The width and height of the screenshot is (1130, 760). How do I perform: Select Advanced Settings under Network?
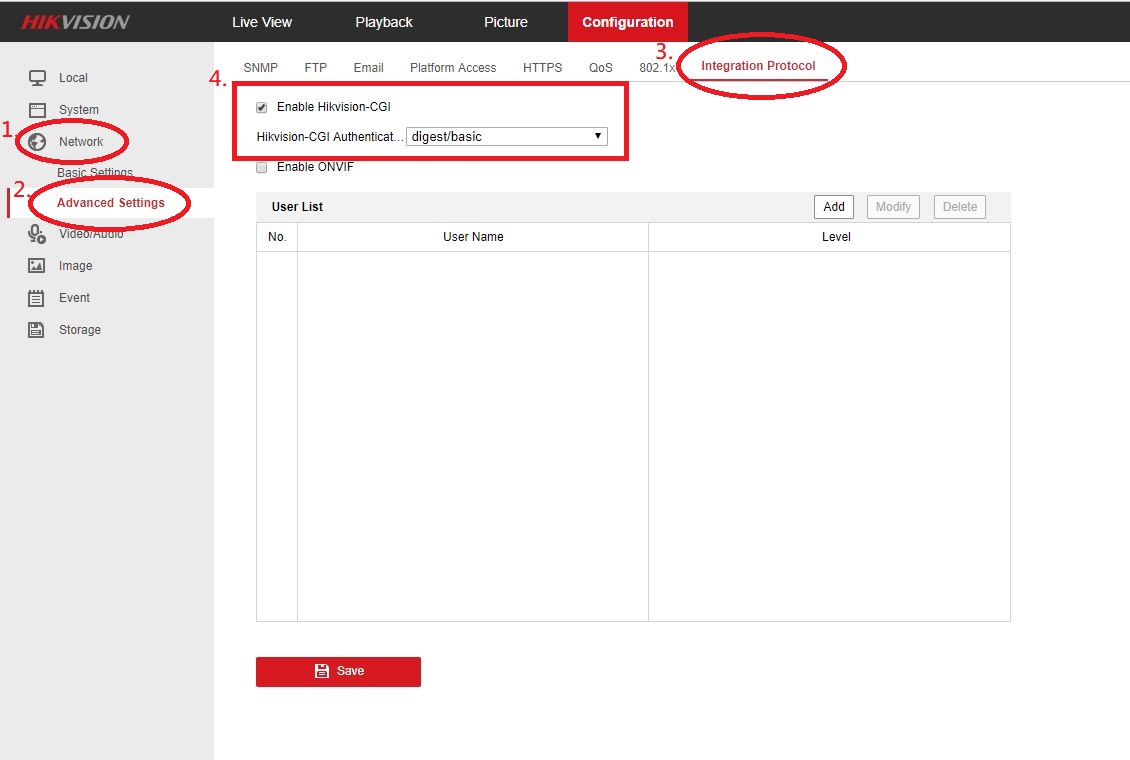[x=111, y=203]
